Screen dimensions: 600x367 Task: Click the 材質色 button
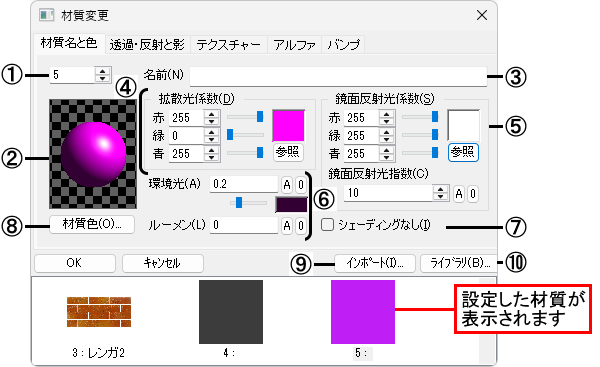click(92, 224)
